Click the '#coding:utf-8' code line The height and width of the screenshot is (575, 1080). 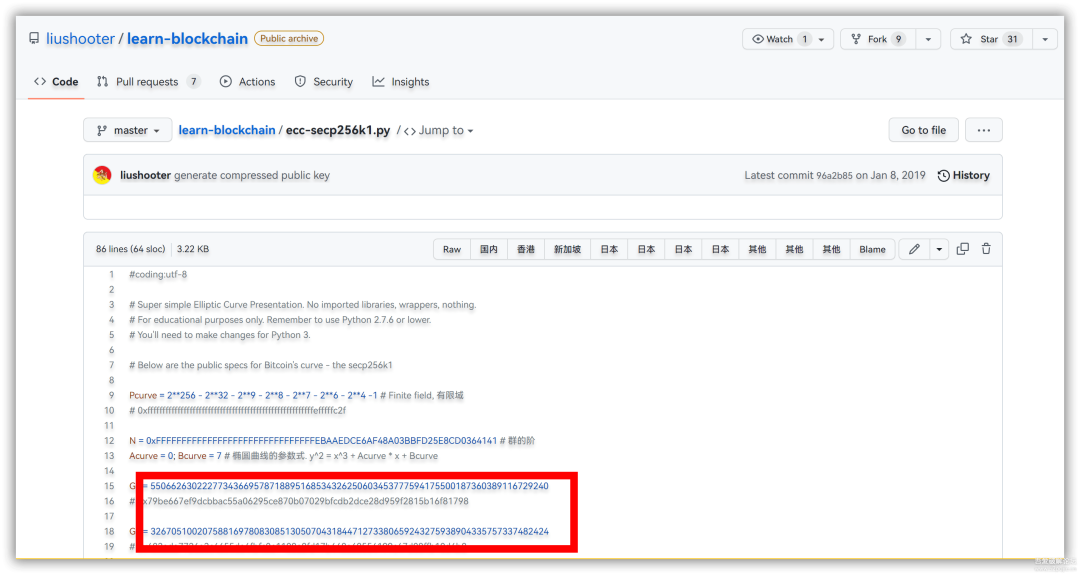158,274
